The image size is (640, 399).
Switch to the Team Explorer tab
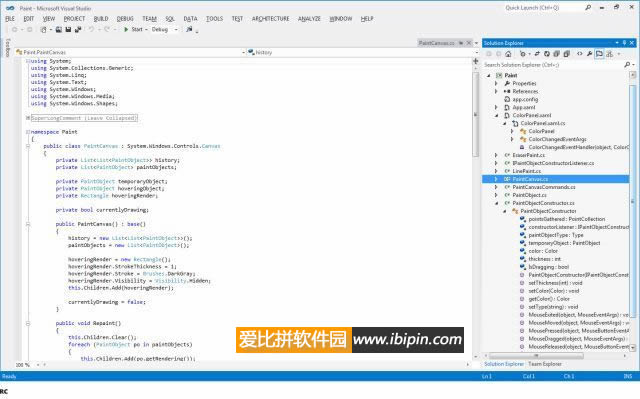[544, 364]
